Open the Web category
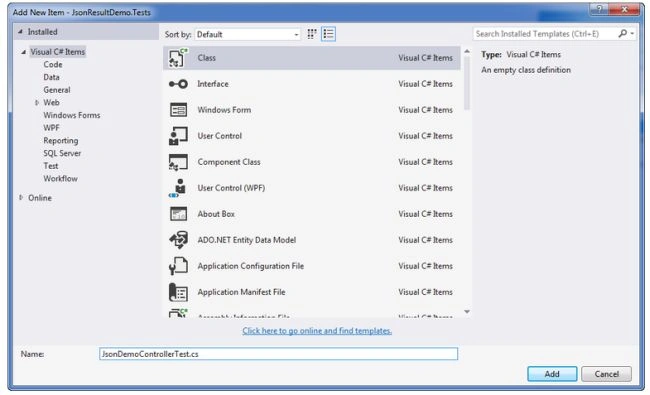Screen dimensions: 650x395 pos(51,102)
